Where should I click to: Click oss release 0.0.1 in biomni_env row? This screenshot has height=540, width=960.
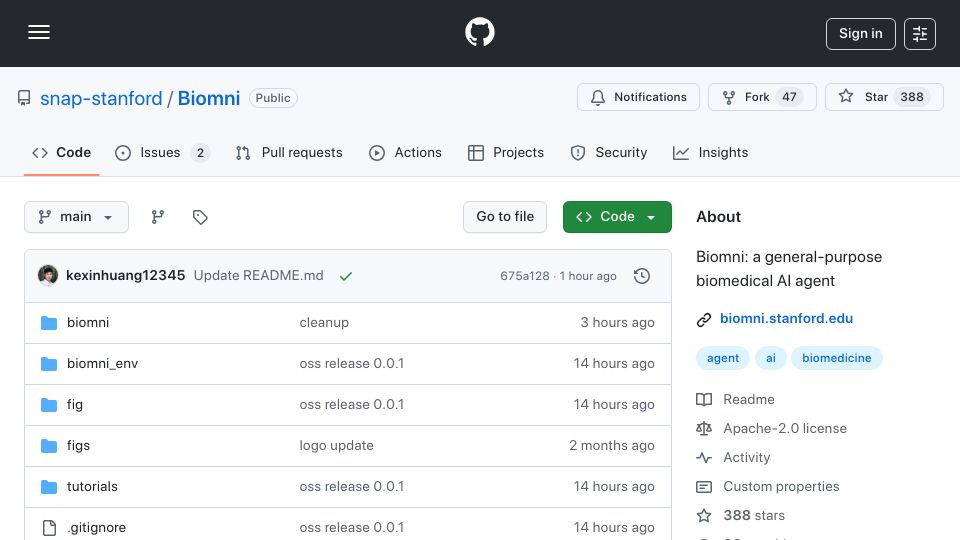[x=351, y=364]
